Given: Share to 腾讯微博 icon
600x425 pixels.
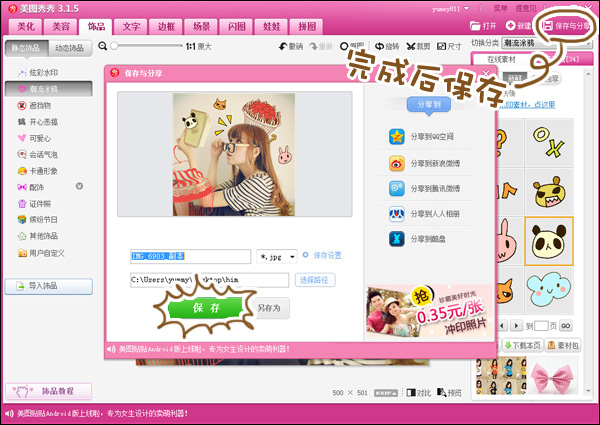Looking at the screenshot, I should [397, 189].
